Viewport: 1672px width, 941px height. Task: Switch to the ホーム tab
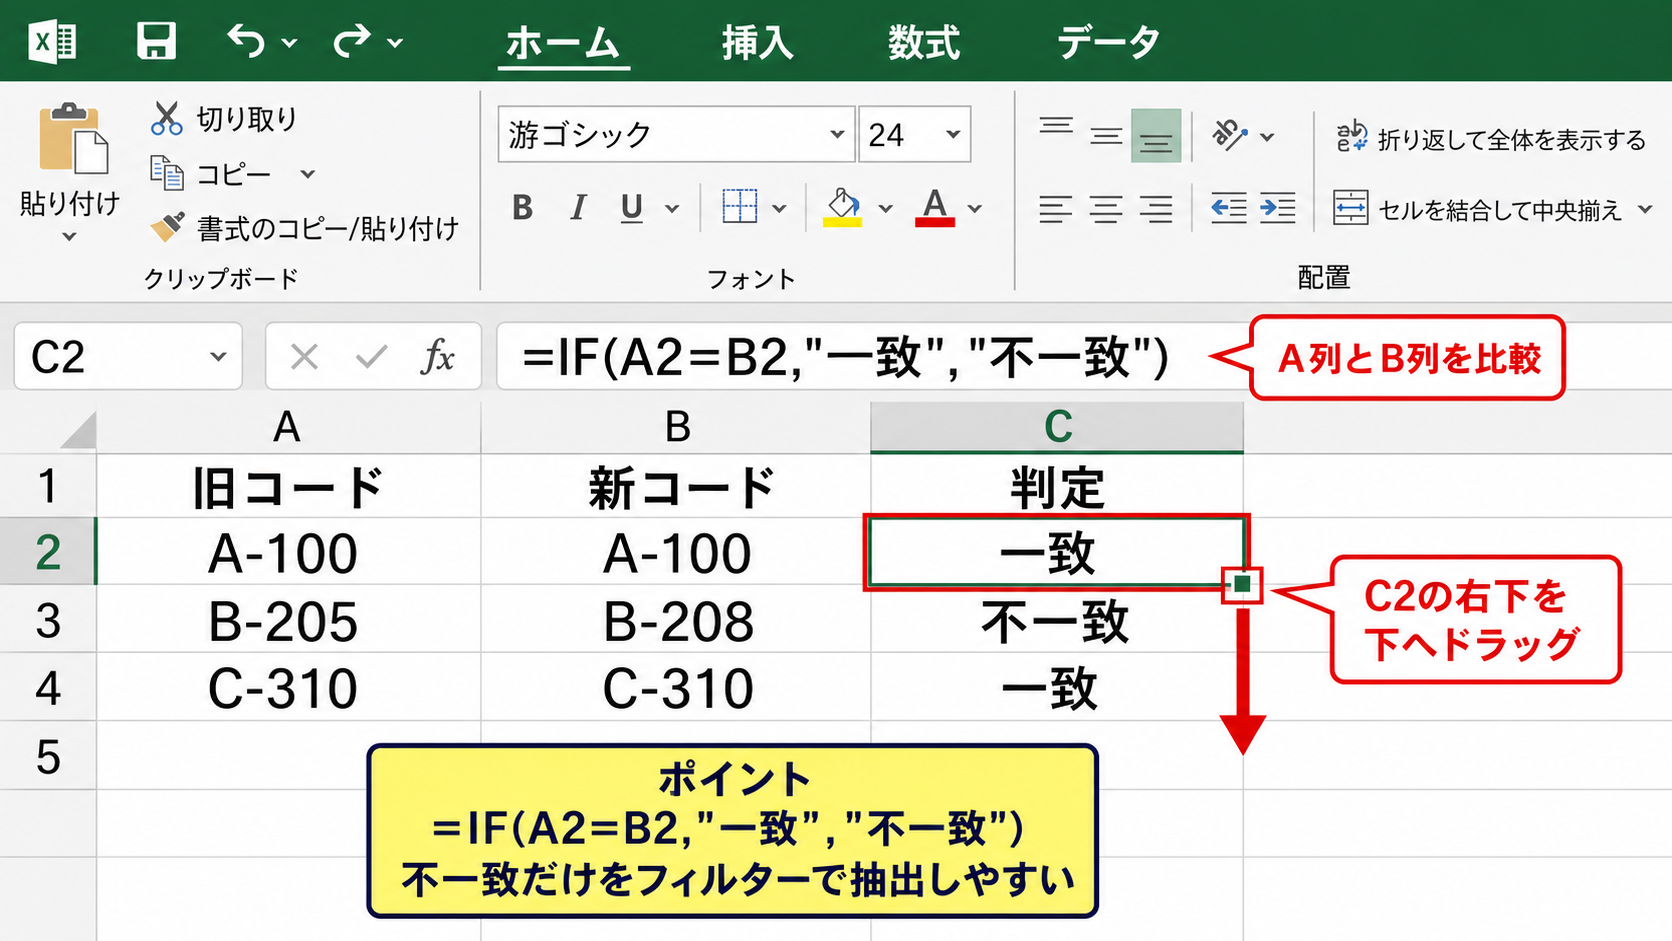coord(563,43)
